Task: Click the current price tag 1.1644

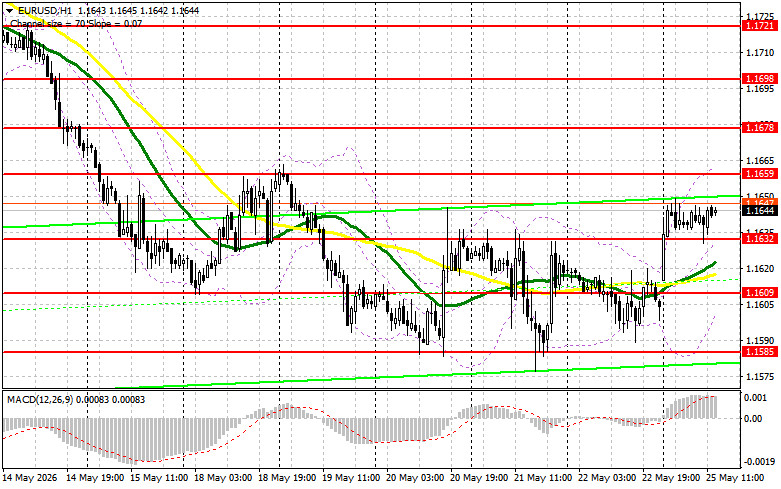Action: [759, 211]
